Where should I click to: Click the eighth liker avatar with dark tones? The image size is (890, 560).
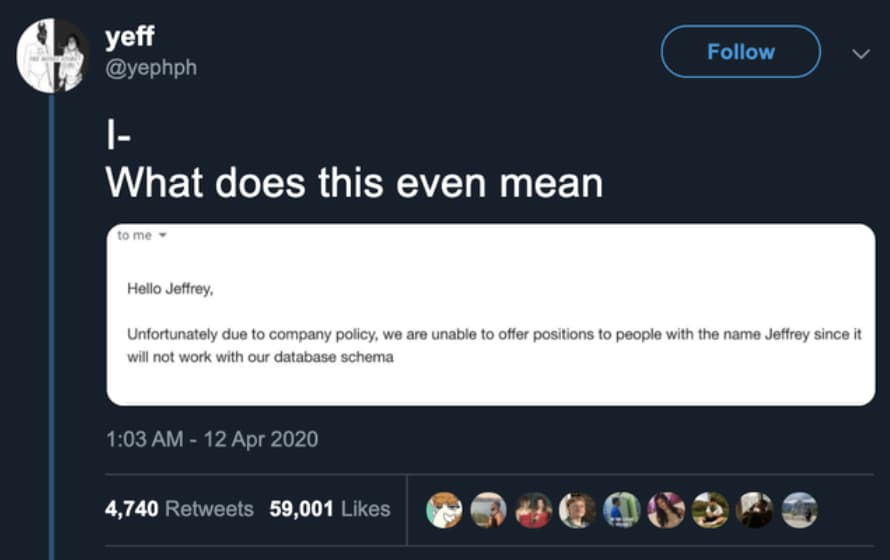(755, 509)
